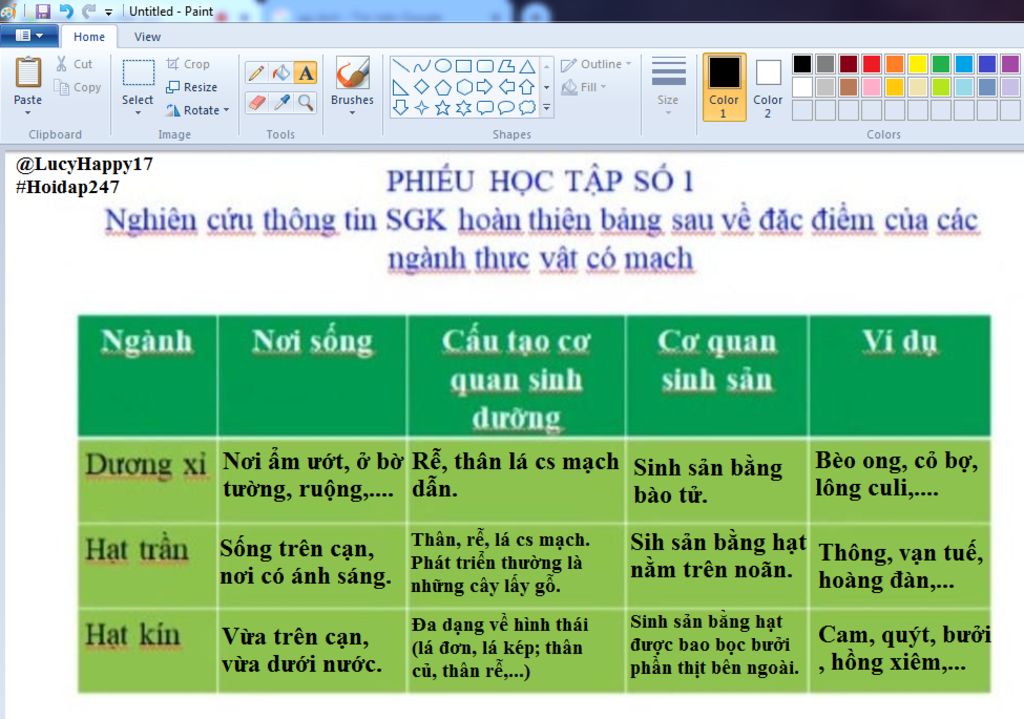Click the Cut button
The height and width of the screenshot is (719, 1024).
coord(74,64)
